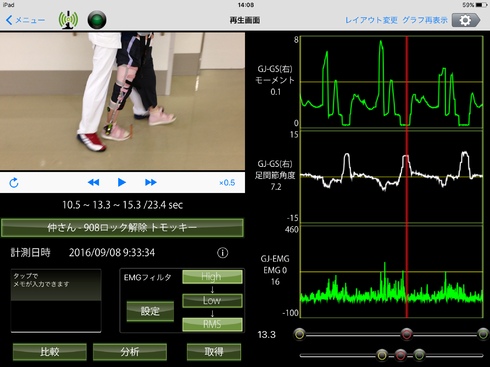Image resolution: width=490 pixels, height=367 pixels.
Task: Tap the red handle on lower range slider
Action: click(401, 355)
